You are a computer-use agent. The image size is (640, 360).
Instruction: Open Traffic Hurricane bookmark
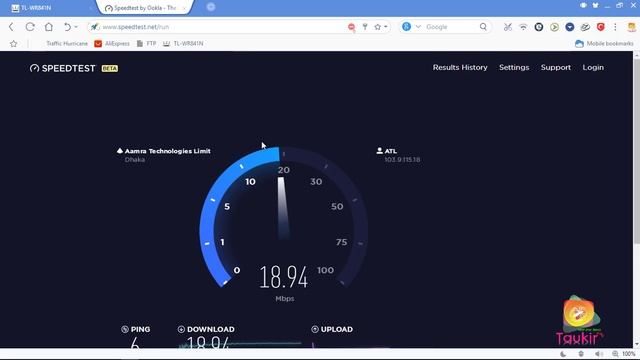(67, 43)
